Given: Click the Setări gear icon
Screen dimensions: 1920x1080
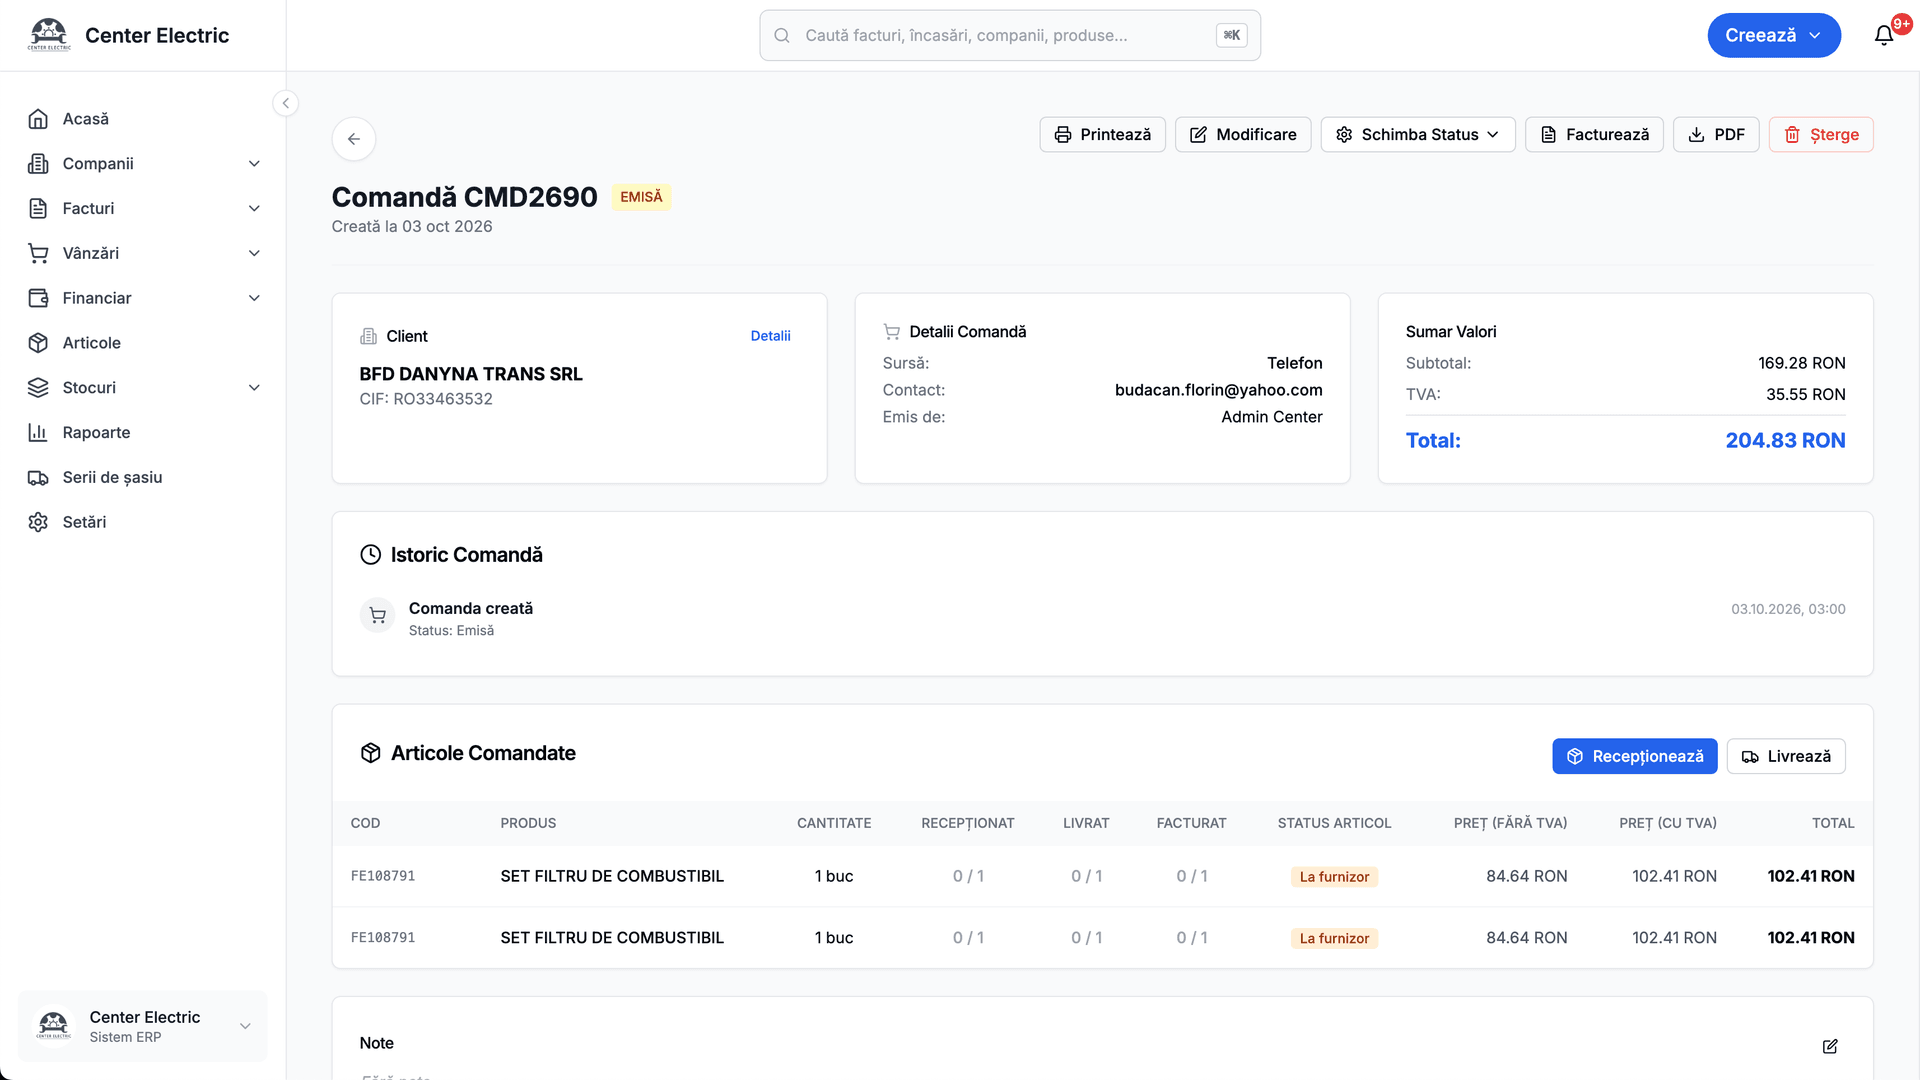Looking at the screenshot, I should pyautogui.click(x=38, y=522).
